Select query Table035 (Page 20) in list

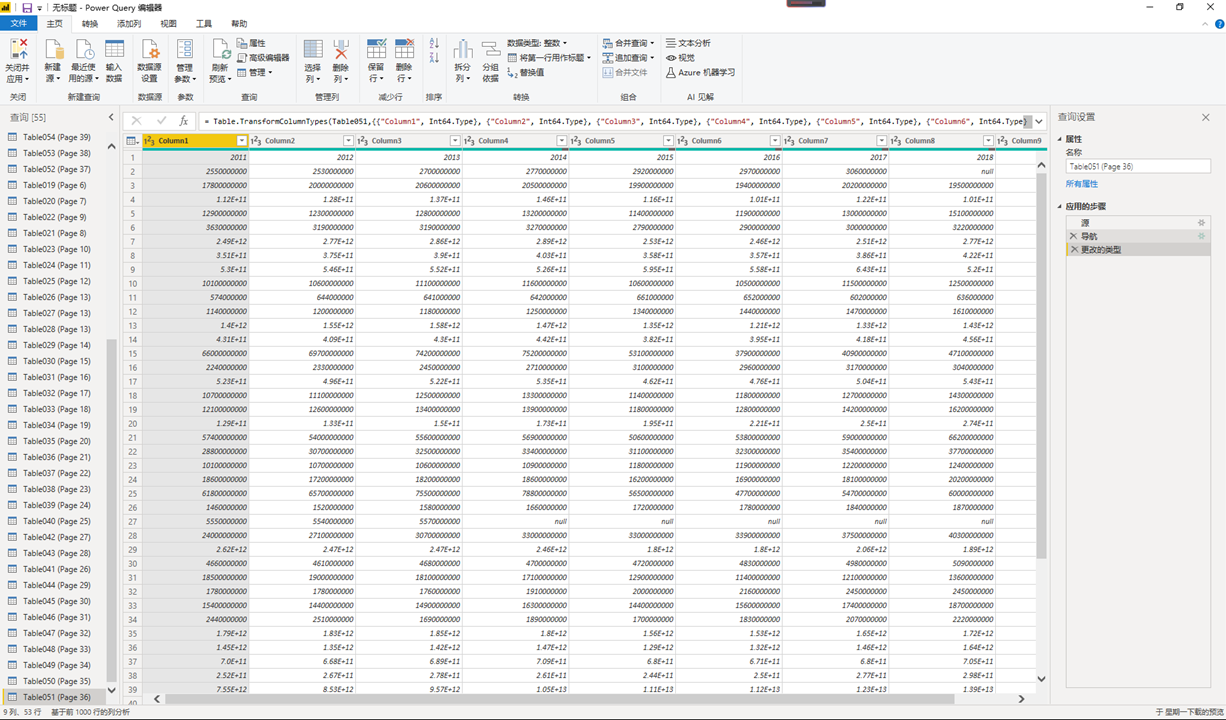pos(56,441)
